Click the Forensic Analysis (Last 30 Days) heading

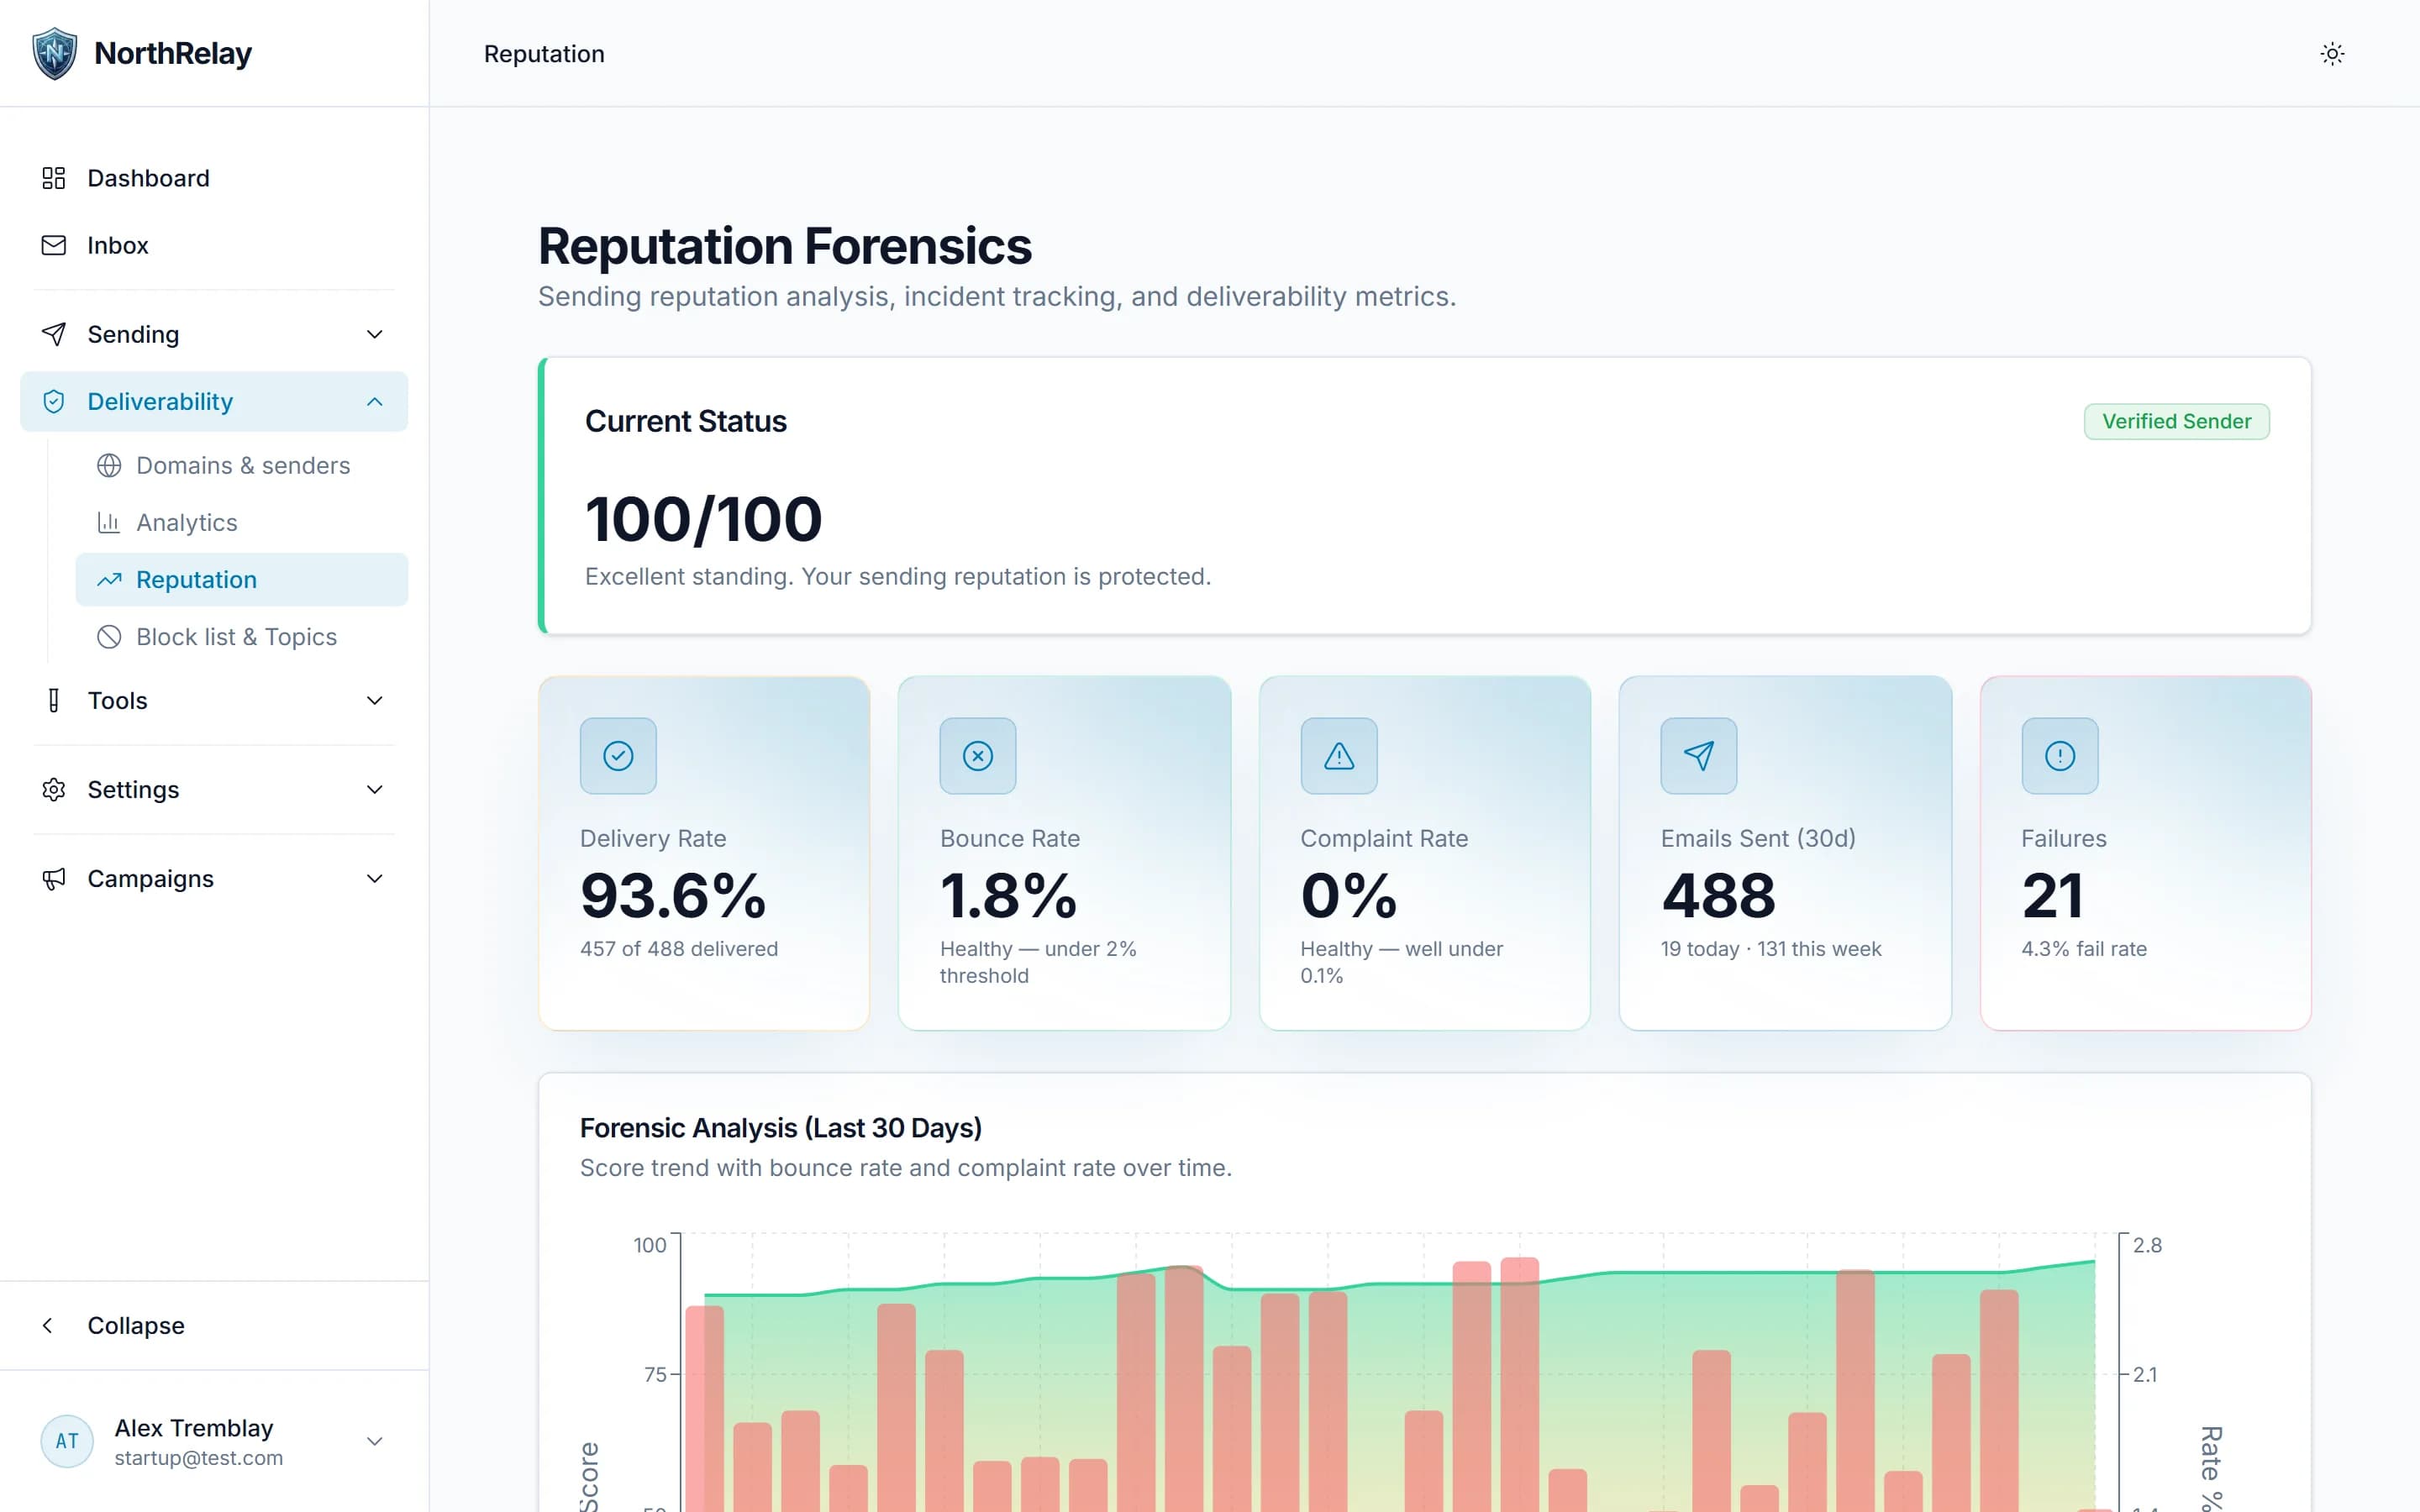(x=780, y=1128)
